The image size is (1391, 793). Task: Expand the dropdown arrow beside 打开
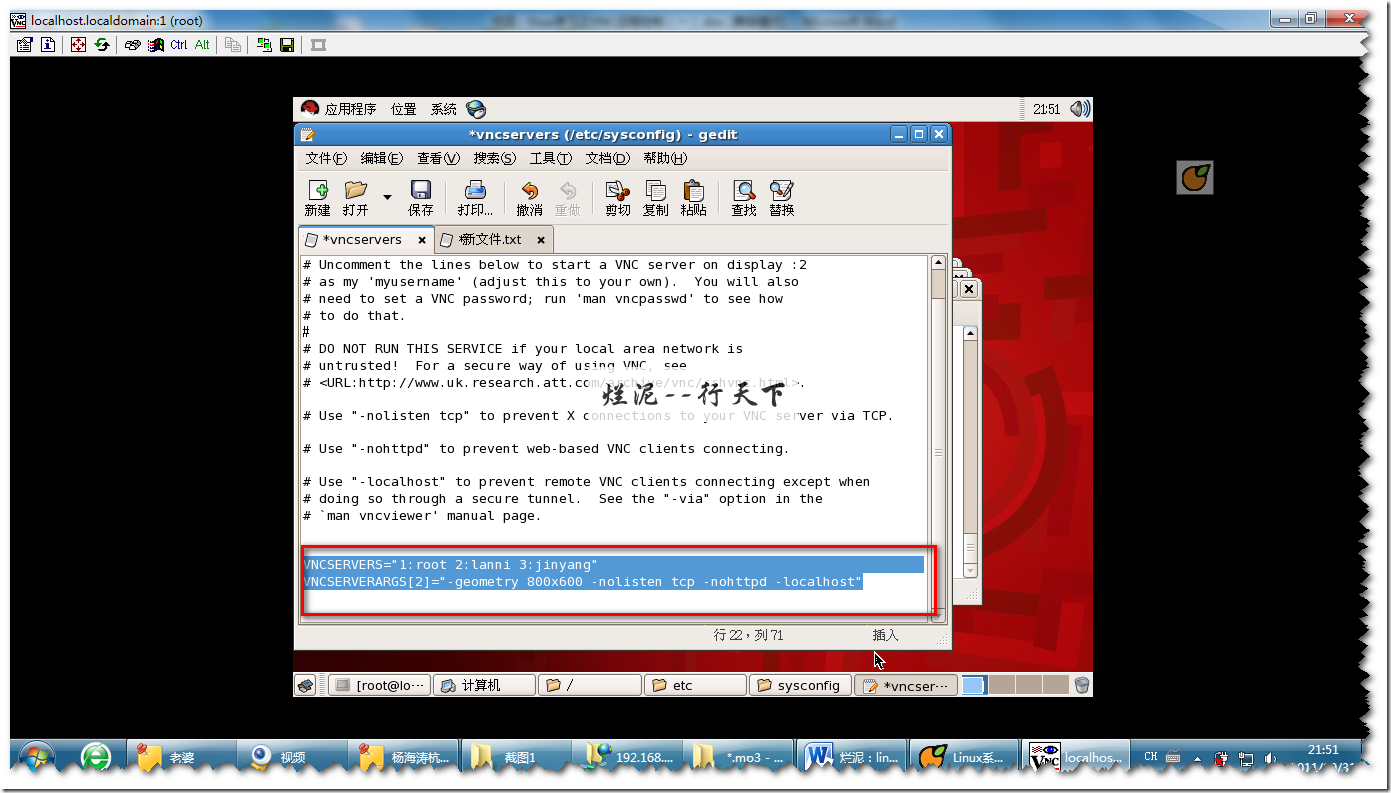[387, 196]
